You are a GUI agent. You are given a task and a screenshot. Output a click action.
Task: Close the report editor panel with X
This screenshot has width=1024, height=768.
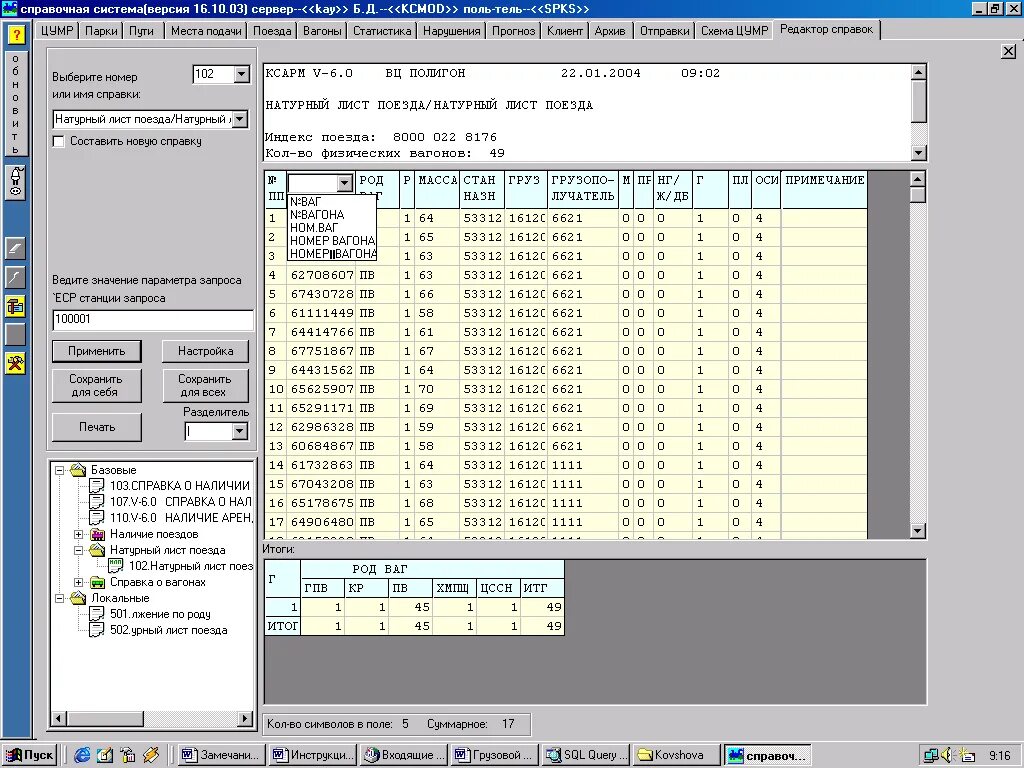(1008, 52)
